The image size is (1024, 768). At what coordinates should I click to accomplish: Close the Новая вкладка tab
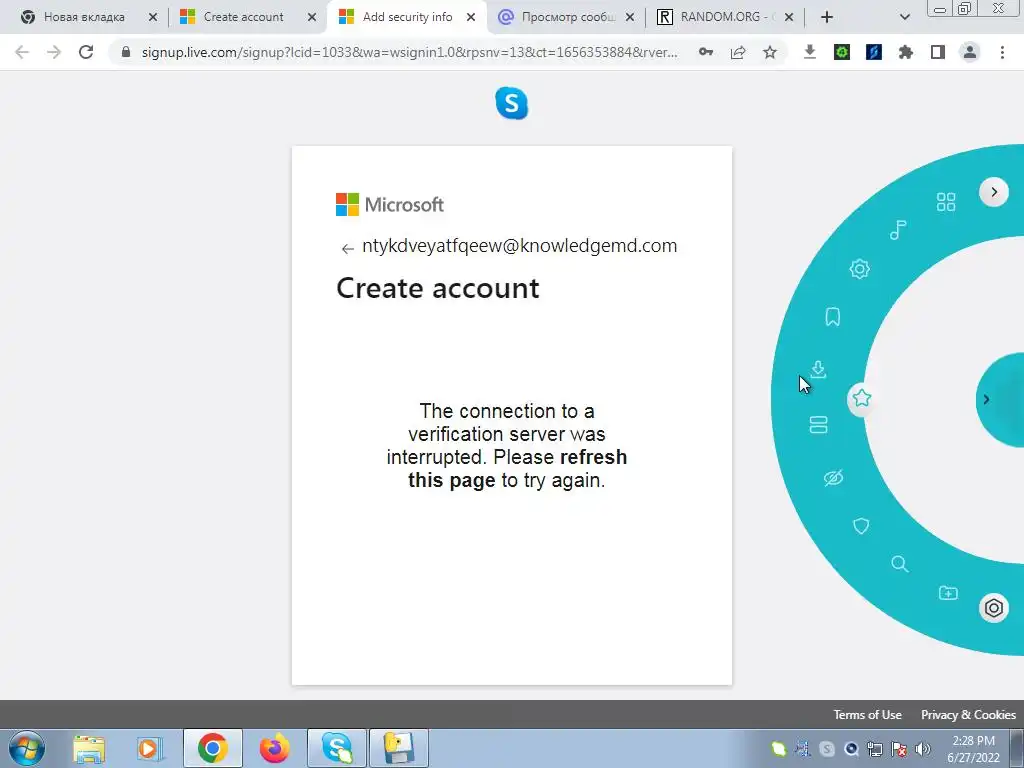click(152, 17)
